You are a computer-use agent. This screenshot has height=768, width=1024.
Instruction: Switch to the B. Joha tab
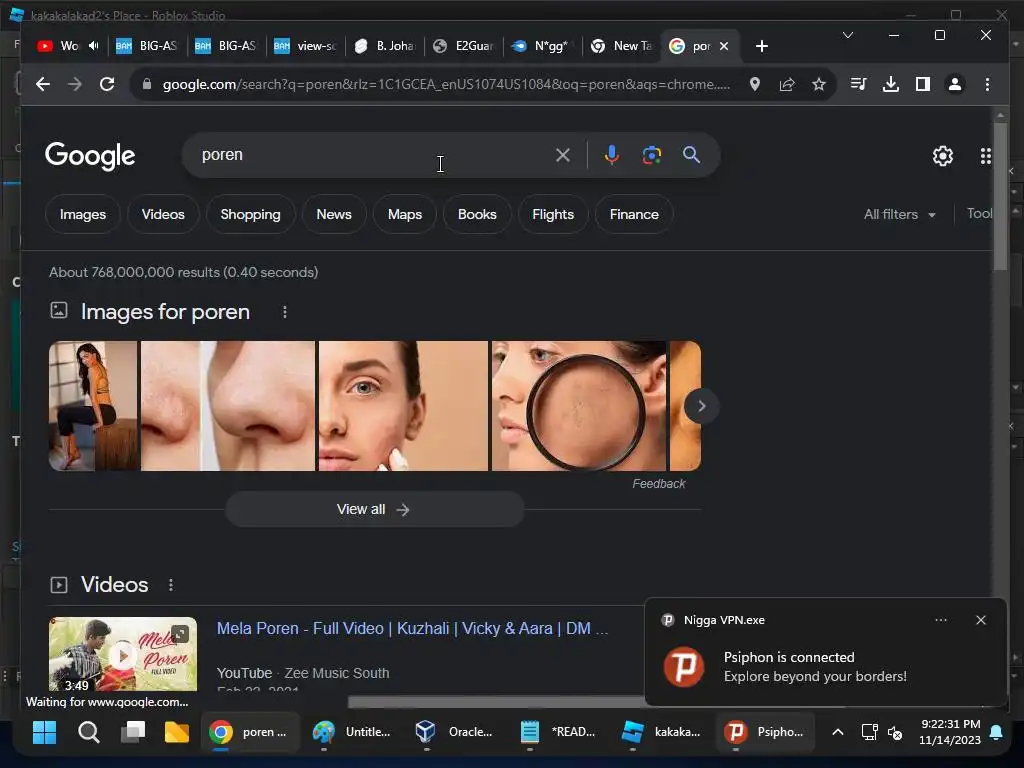point(385,46)
